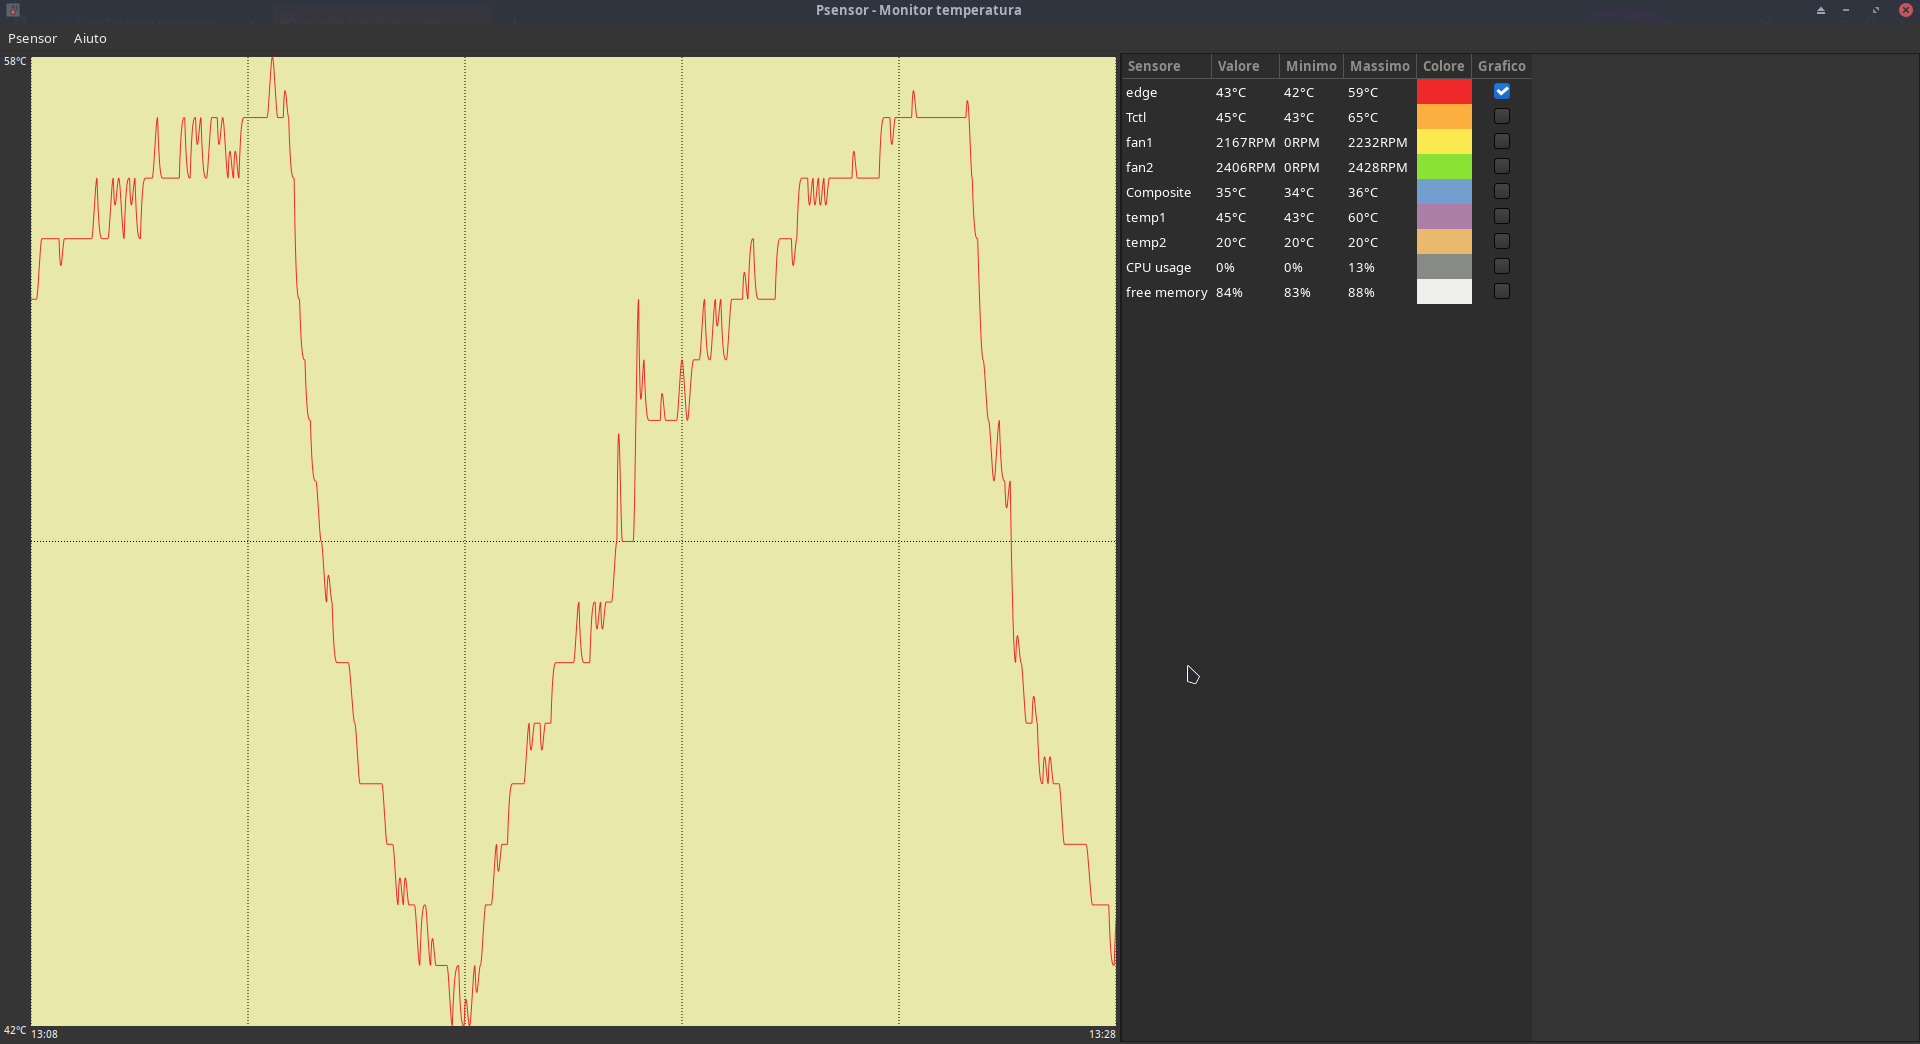Select the Tctl sensor name
This screenshot has height=1044, width=1920.
point(1136,117)
